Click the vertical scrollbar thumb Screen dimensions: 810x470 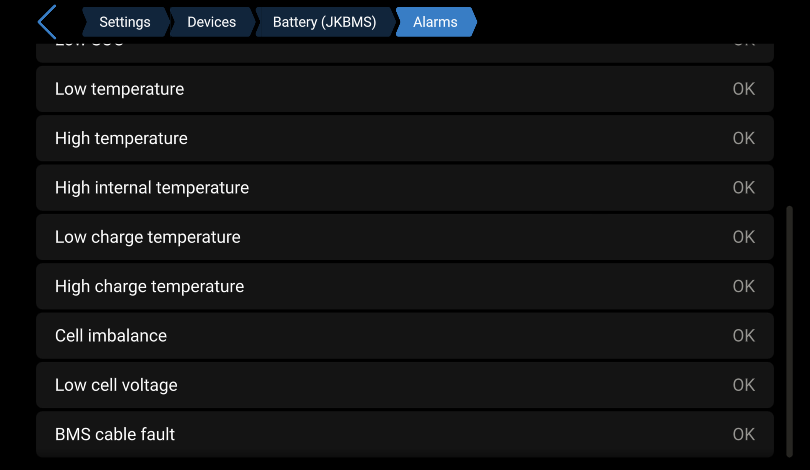[789, 332]
